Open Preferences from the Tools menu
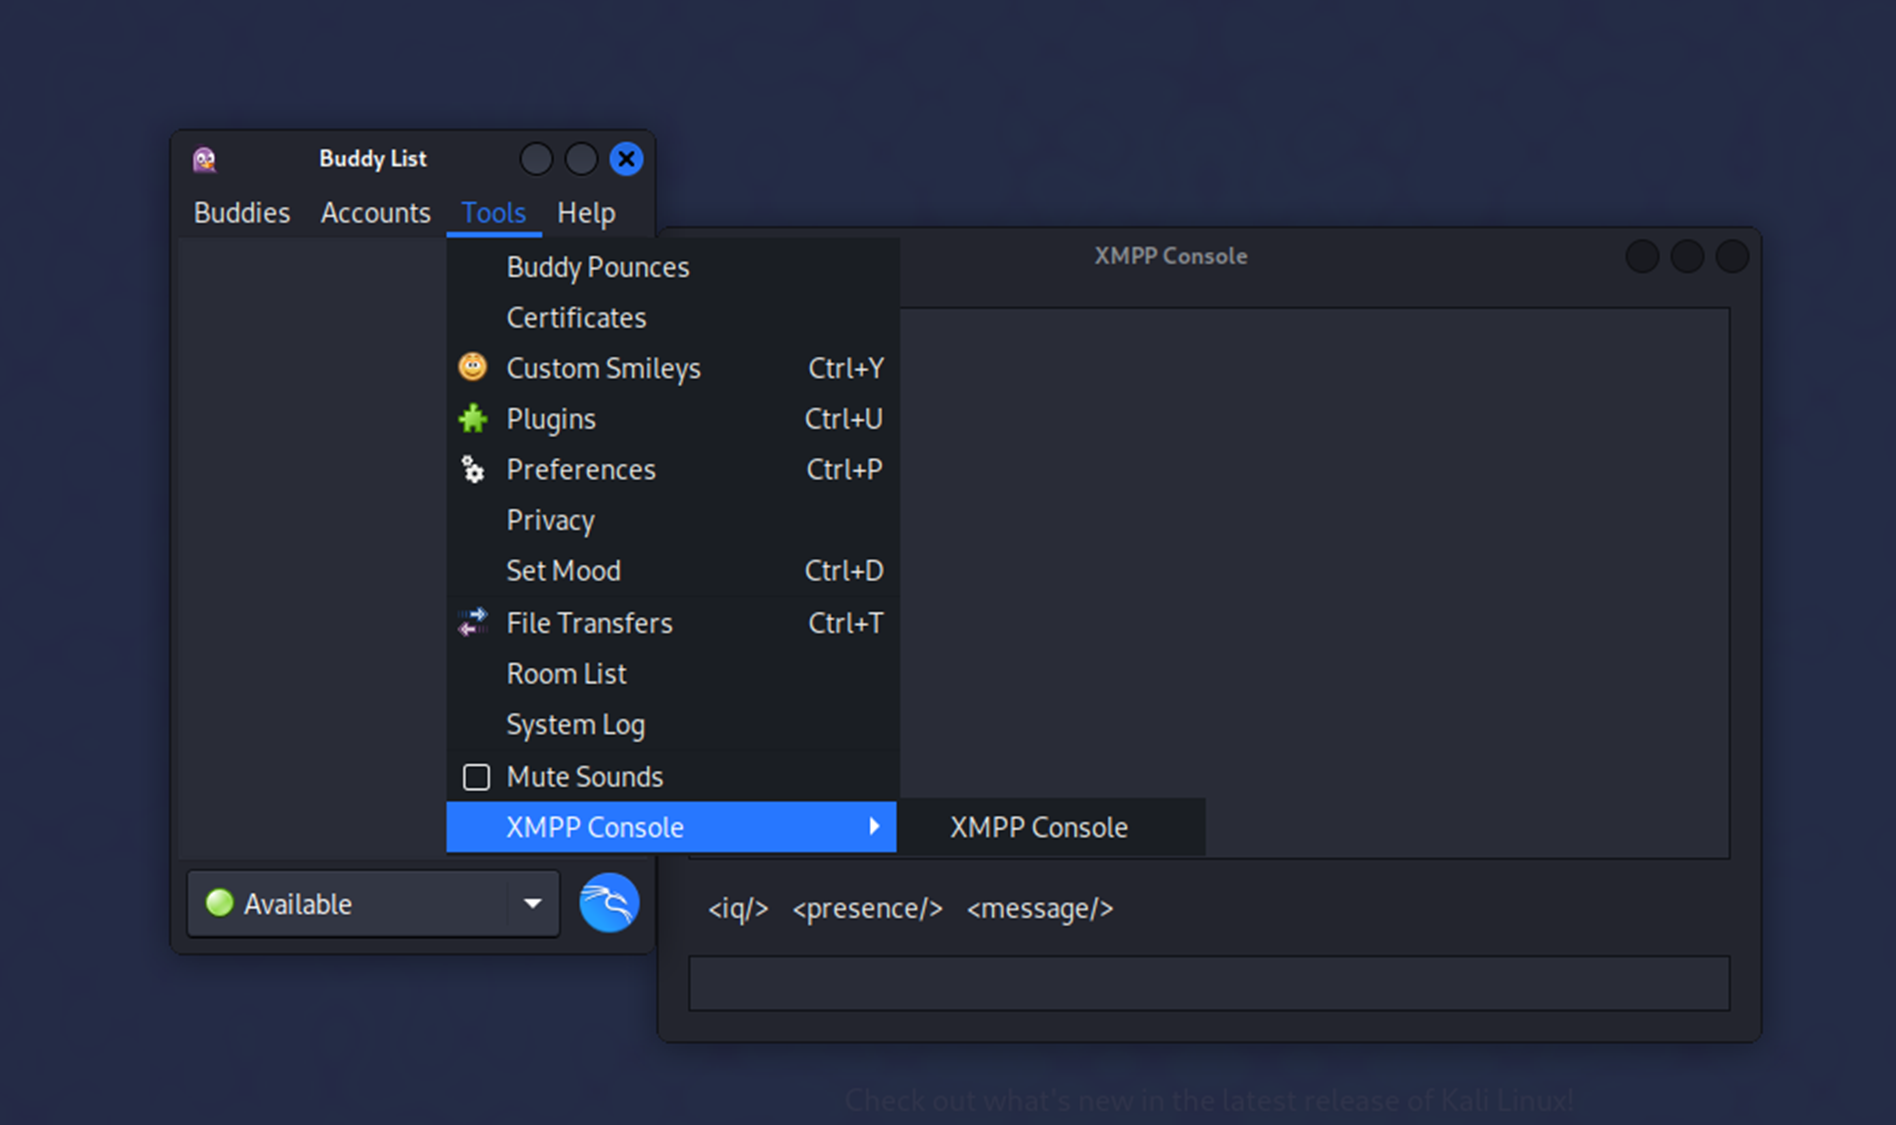The image size is (1896, 1125). pos(672,469)
